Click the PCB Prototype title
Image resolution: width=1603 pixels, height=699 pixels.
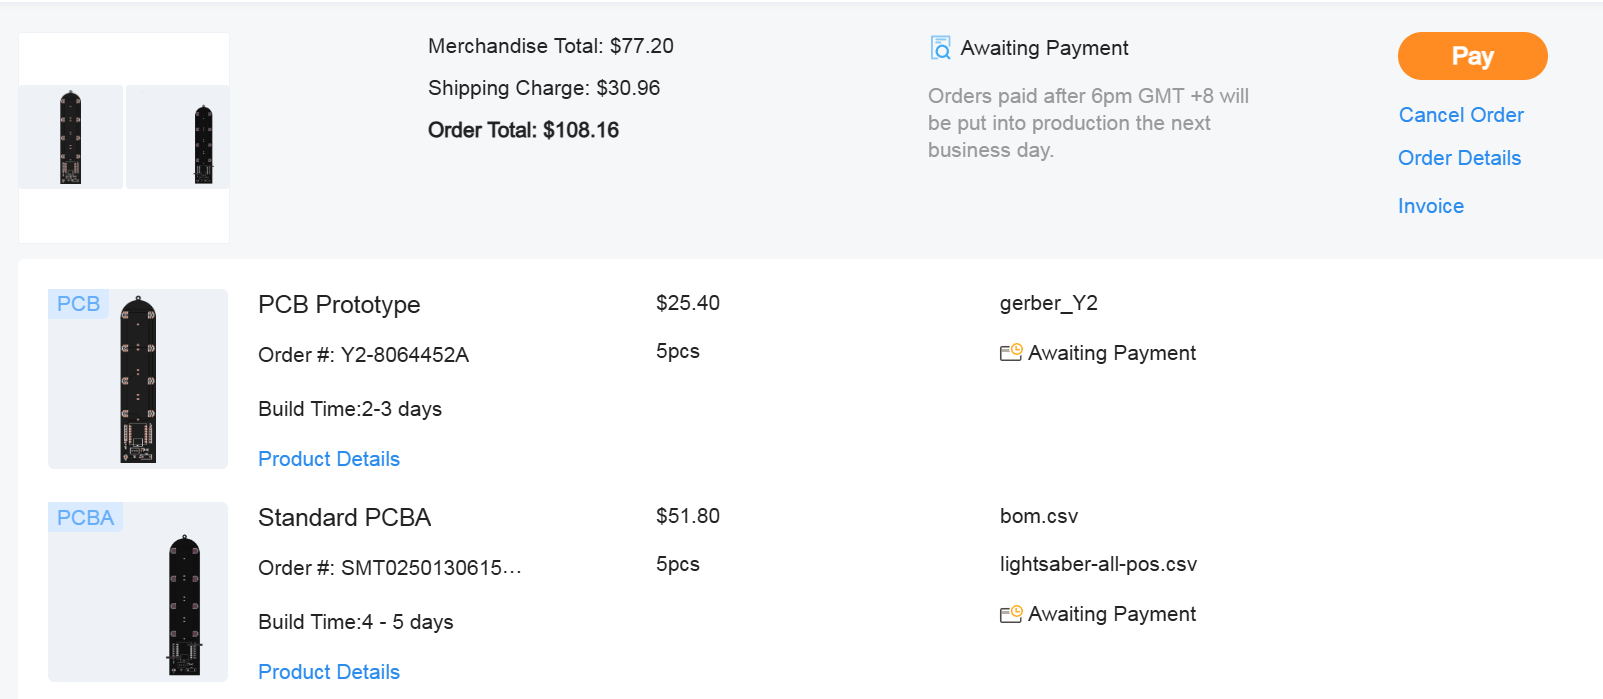pos(339,305)
